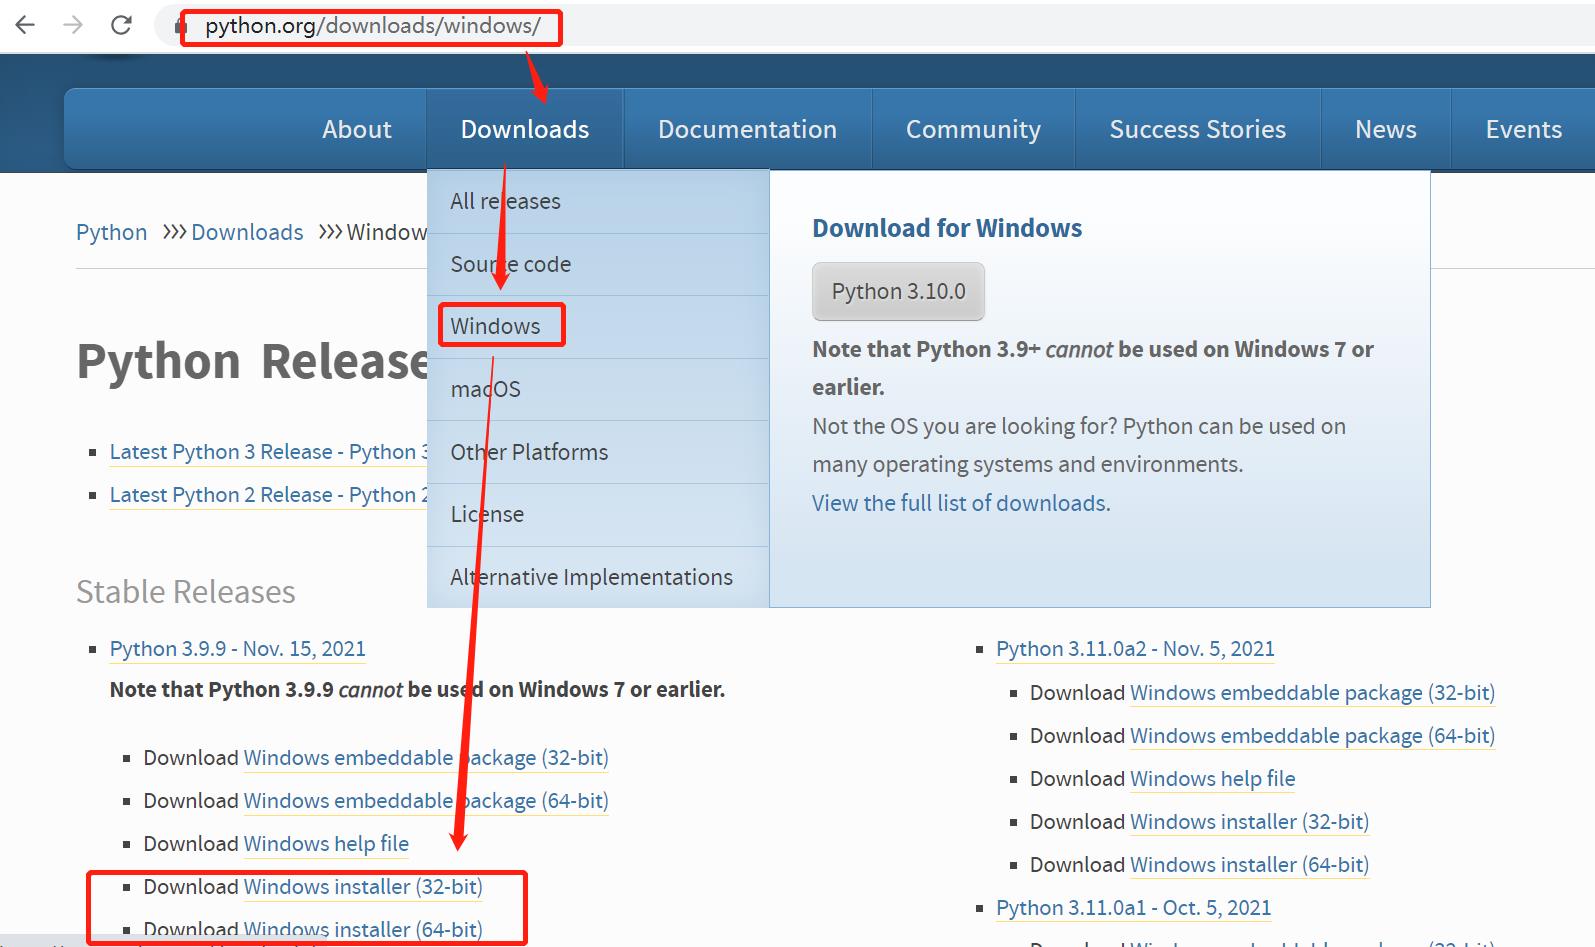
Task: Download 3.9.9 Windows help file
Action: click(326, 844)
